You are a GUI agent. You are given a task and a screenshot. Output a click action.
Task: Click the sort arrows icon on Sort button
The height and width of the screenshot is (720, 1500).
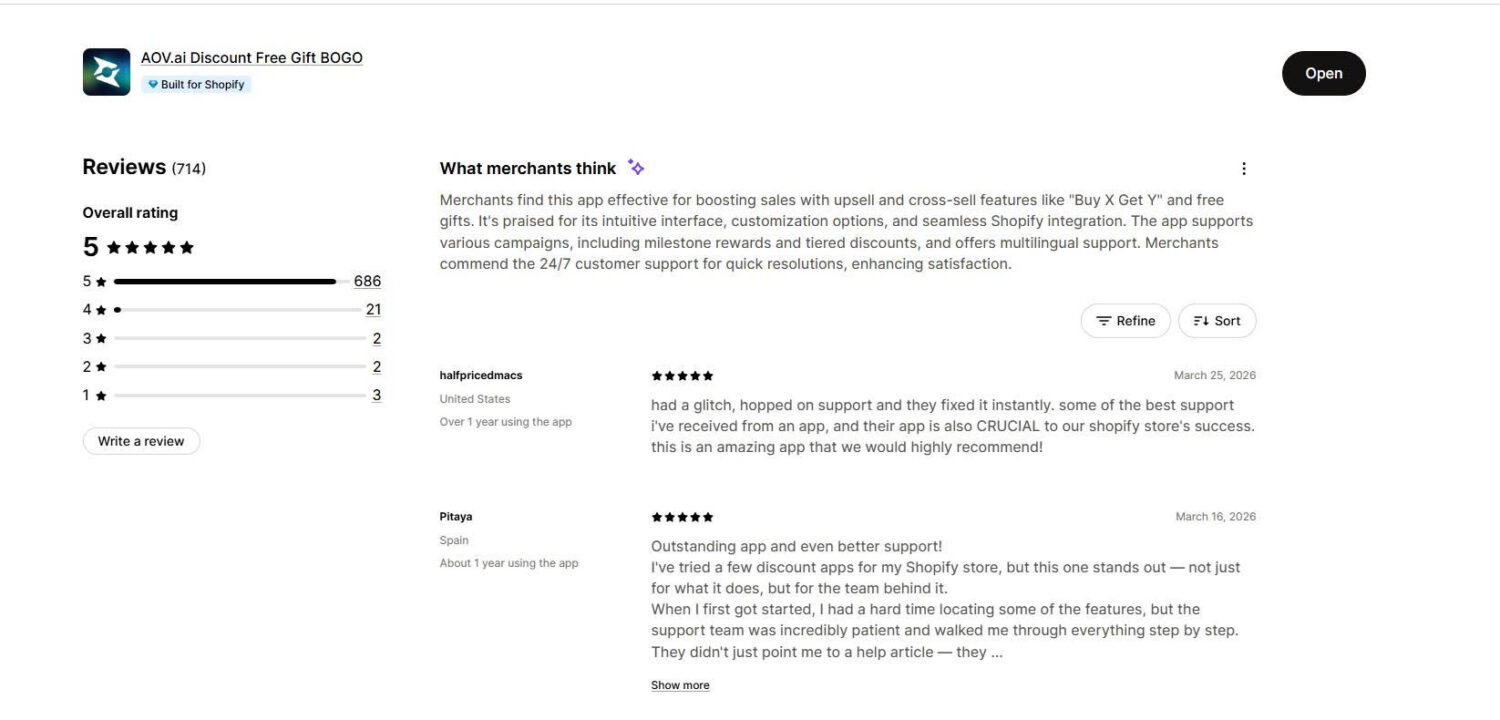(x=1200, y=320)
